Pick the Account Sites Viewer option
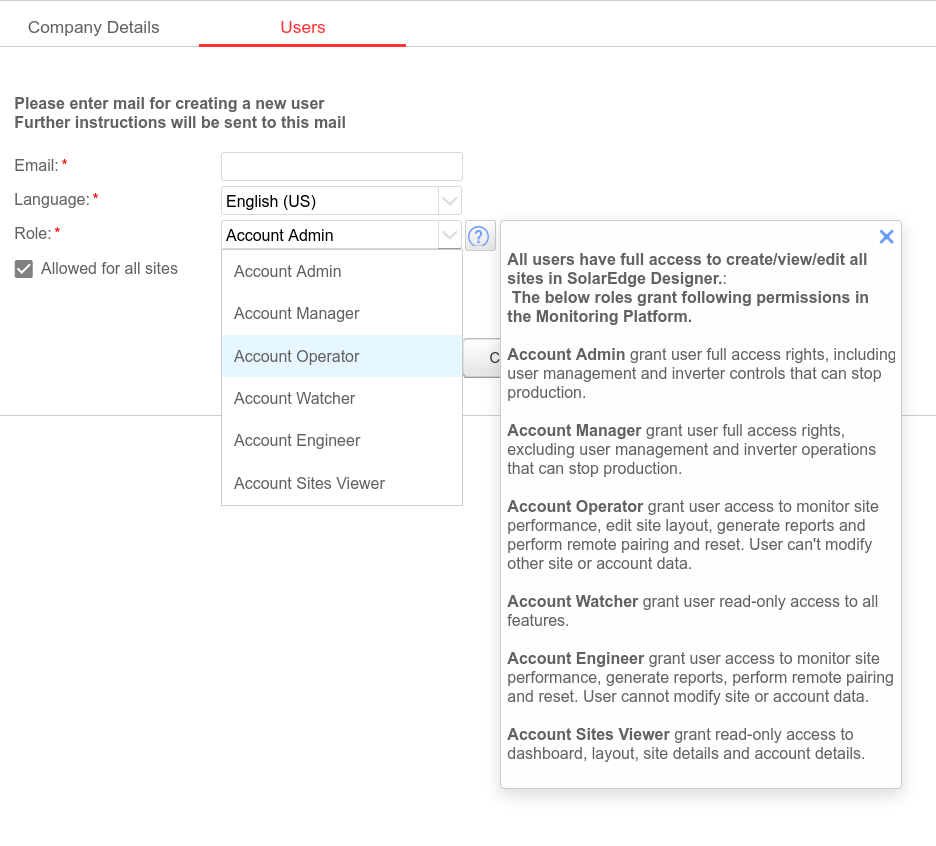 coord(309,484)
